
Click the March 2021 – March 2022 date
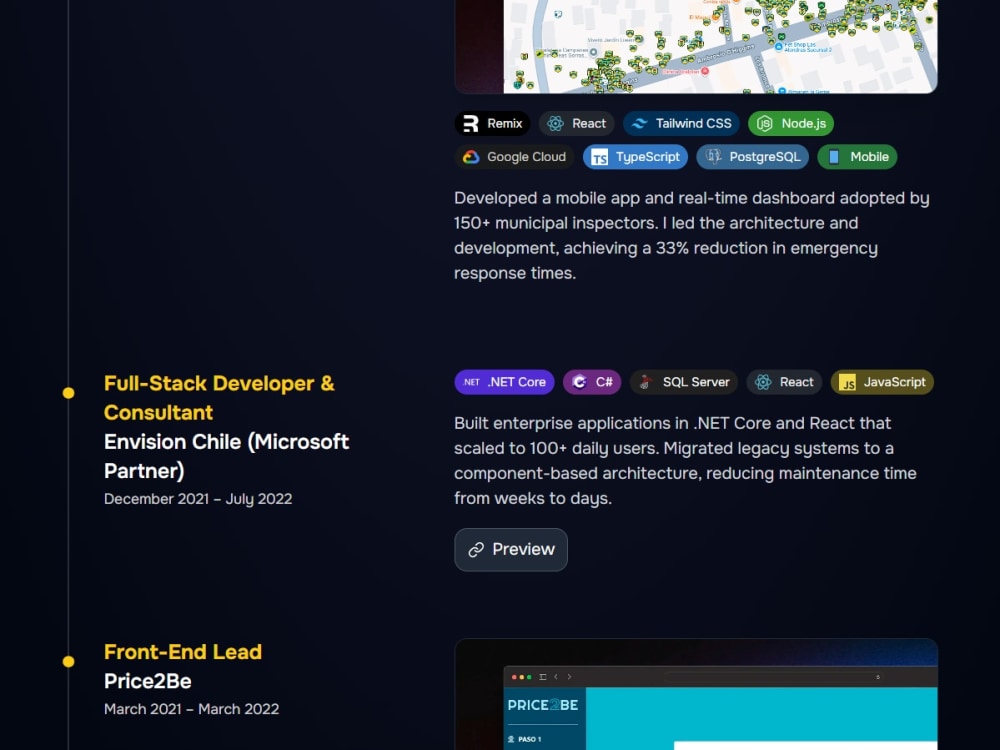[191, 709]
